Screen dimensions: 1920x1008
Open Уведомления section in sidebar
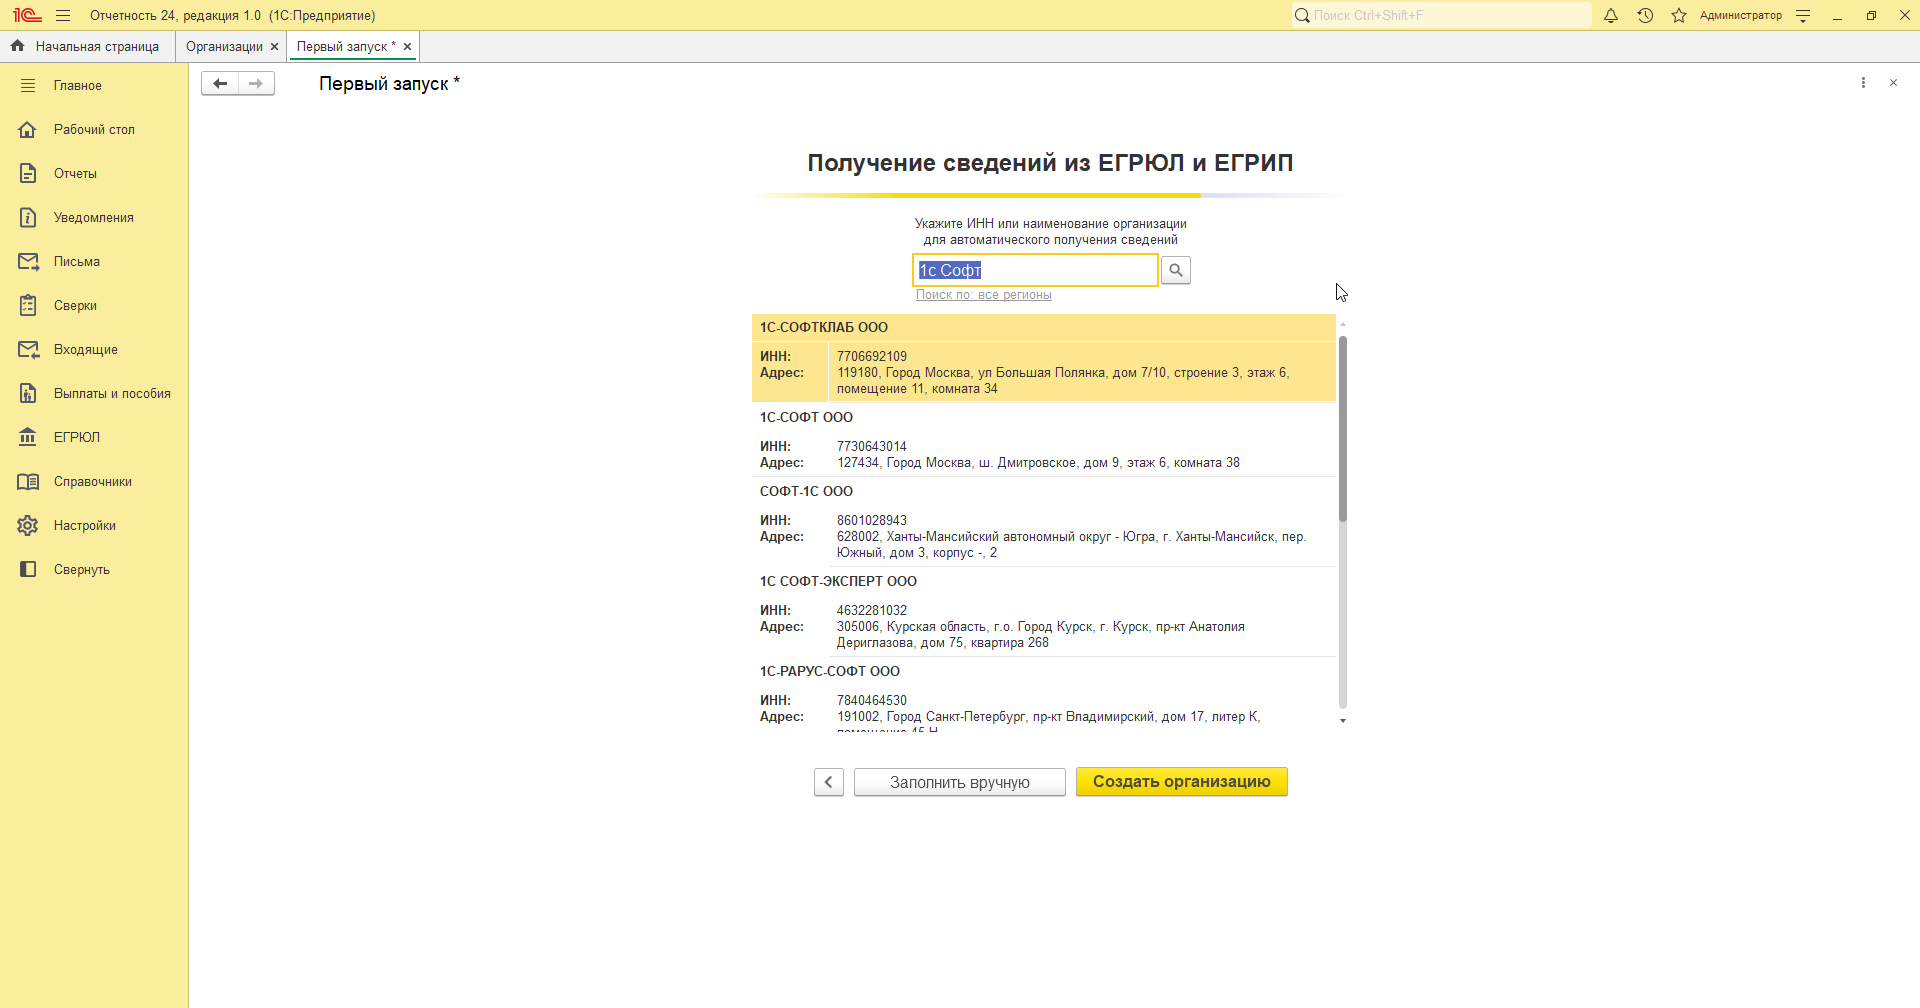[94, 217]
